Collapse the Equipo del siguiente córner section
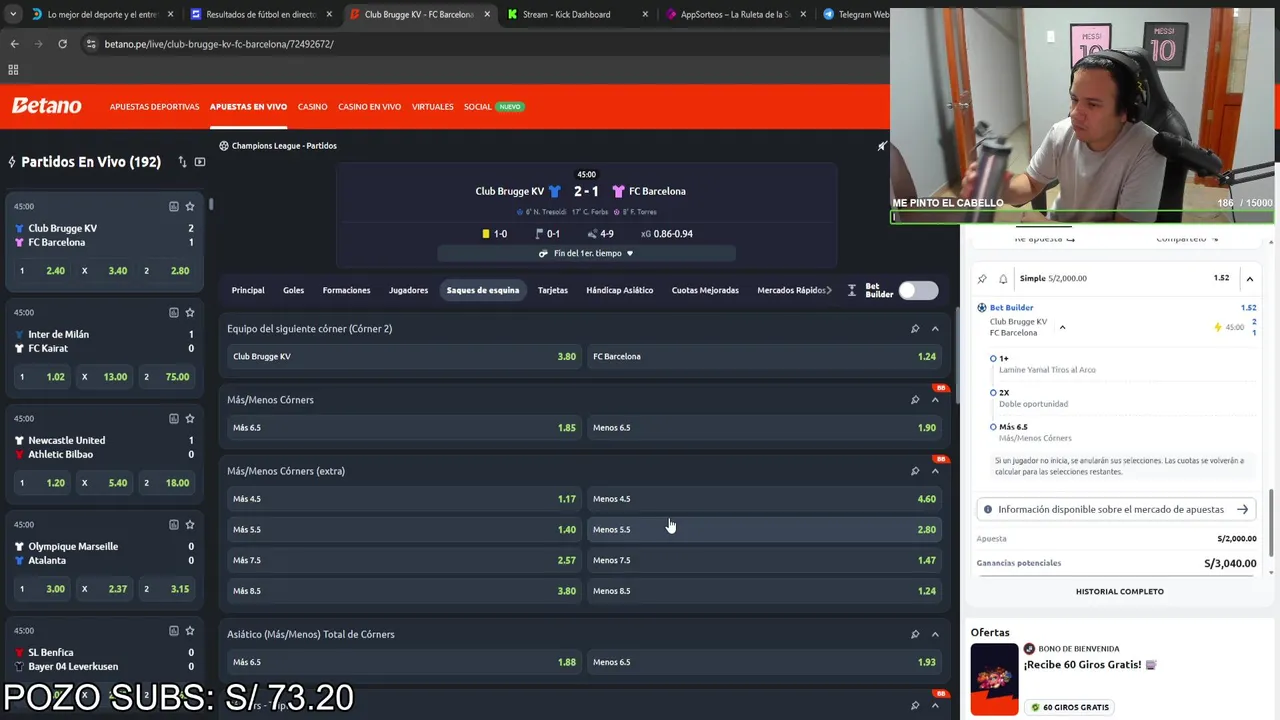 point(935,329)
